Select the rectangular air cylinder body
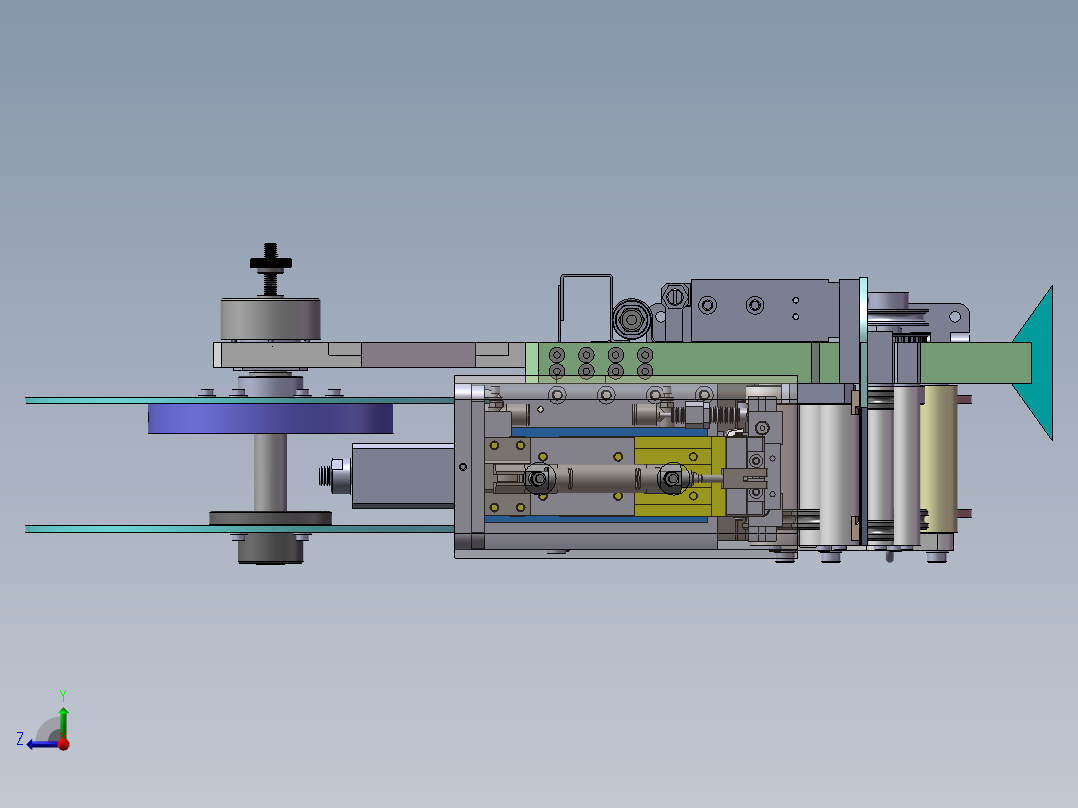Image resolution: width=1078 pixels, height=808 pixels. pyautogui.click(x=403, y=476)
